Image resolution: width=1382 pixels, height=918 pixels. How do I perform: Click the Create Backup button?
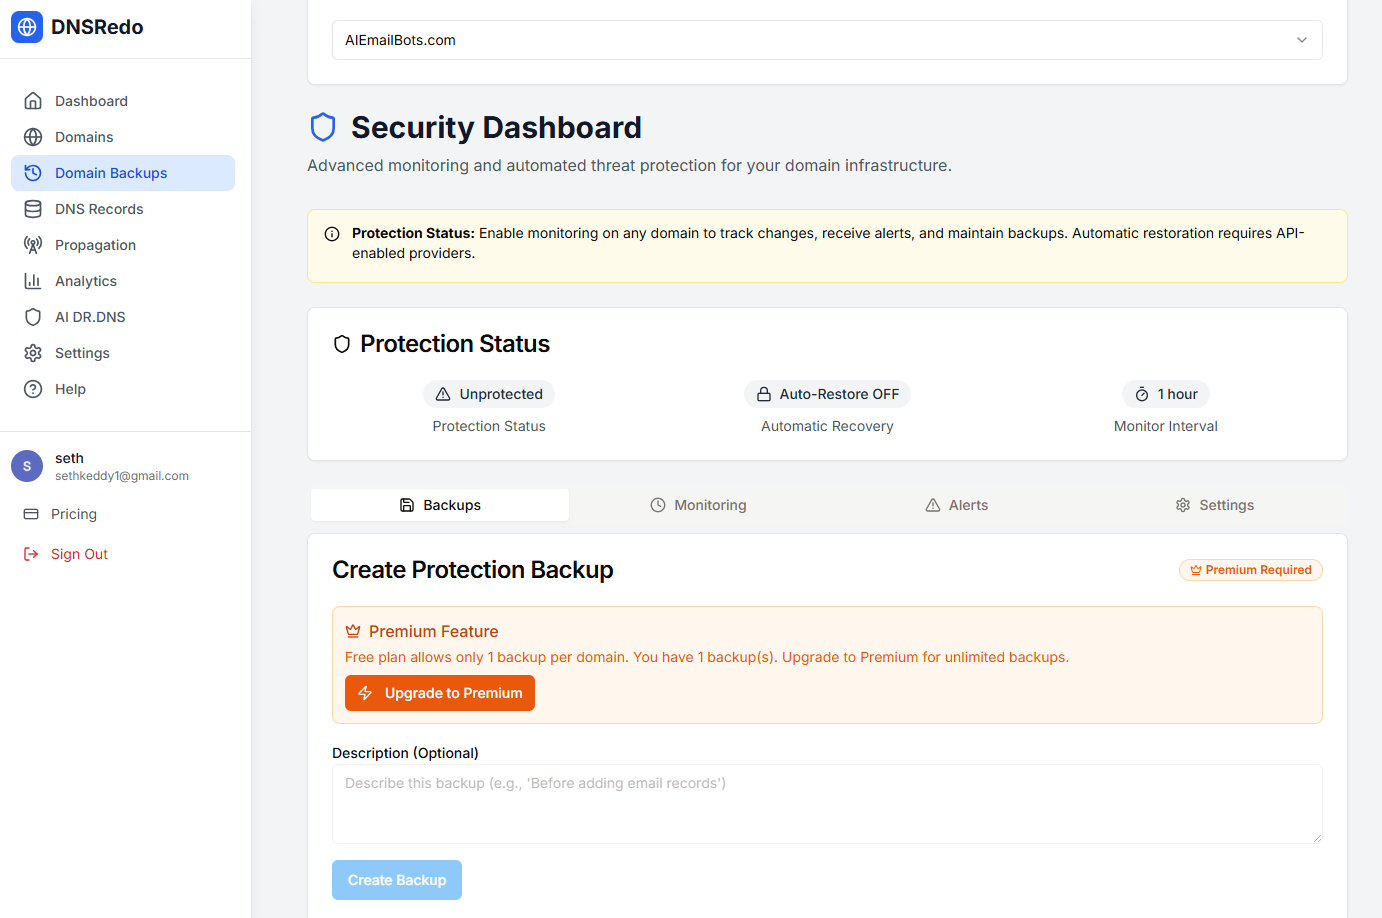click(397, 880)
